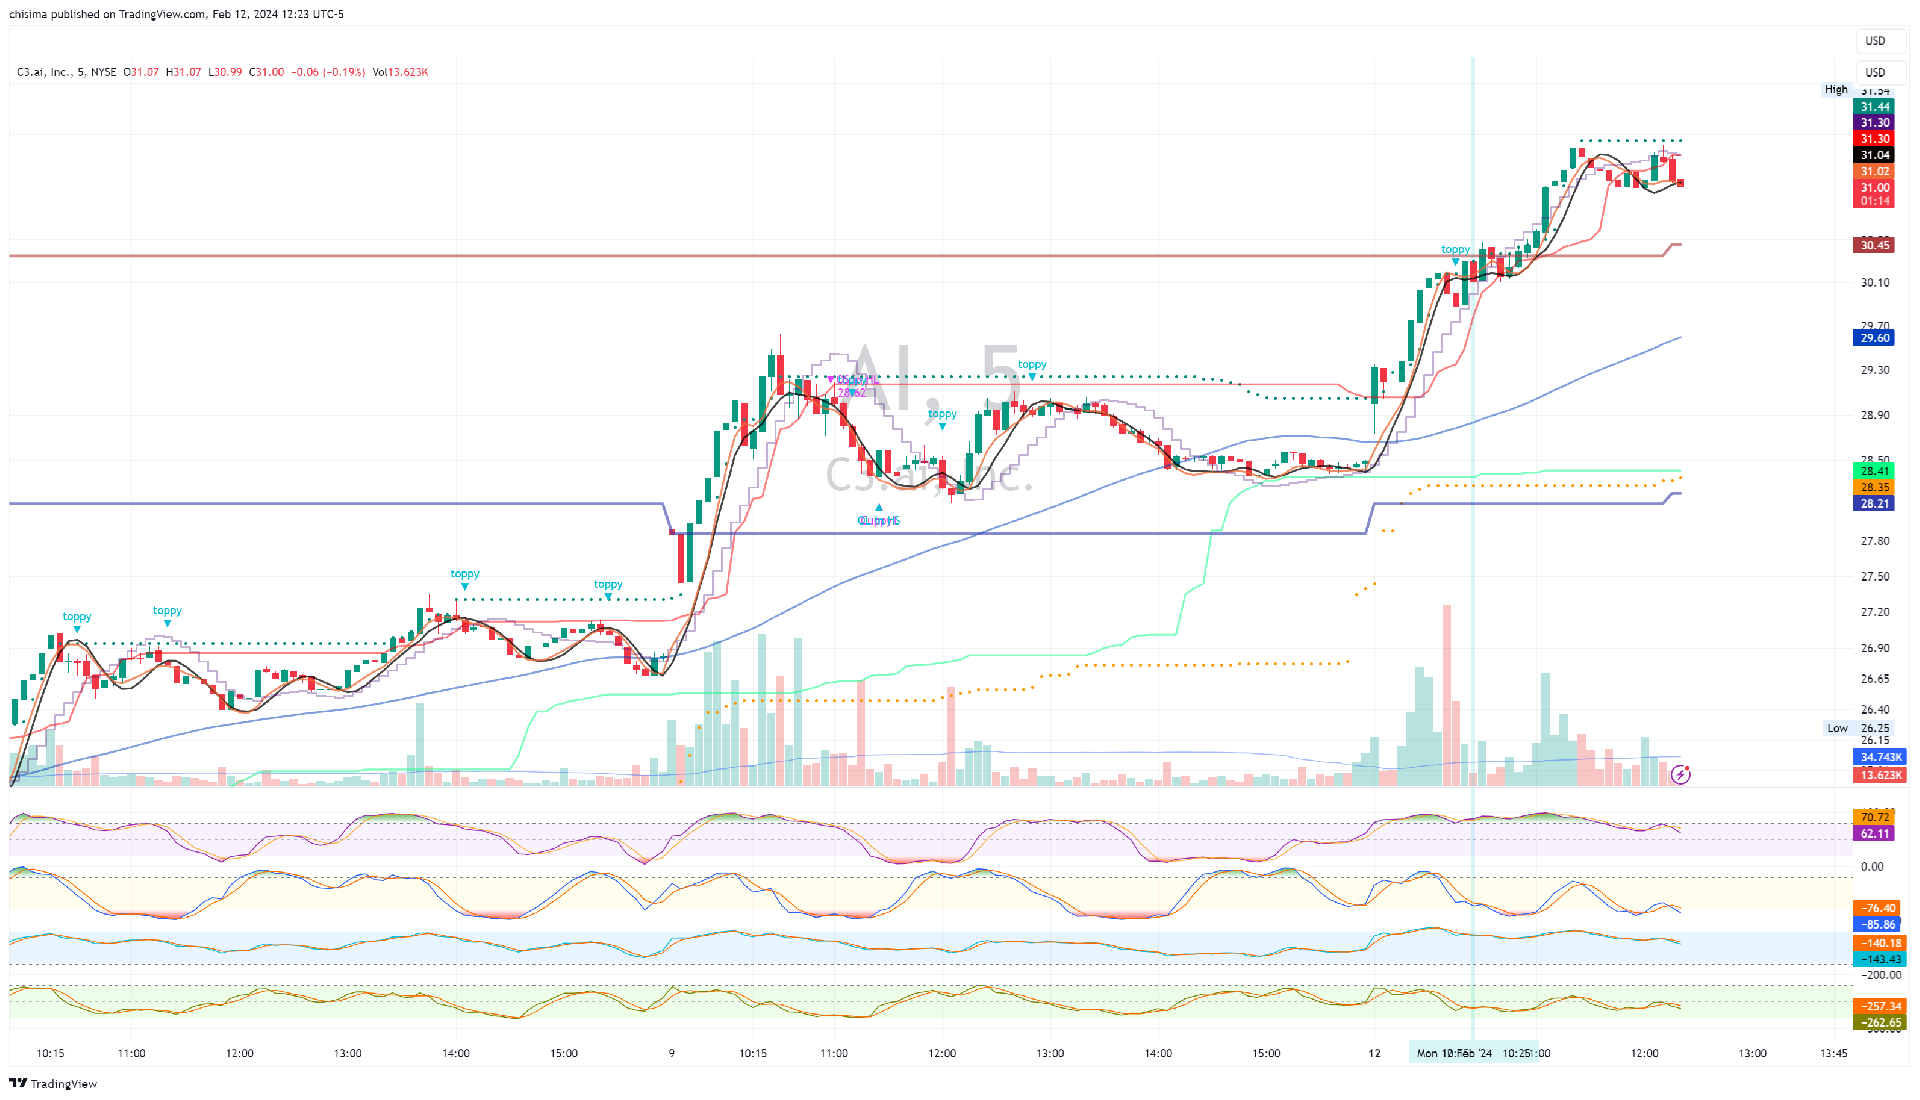Click the C3.ai, Inc. symbol title in legend
The height and width of the screenshot is (1100, 1920).
click(43, 72)
